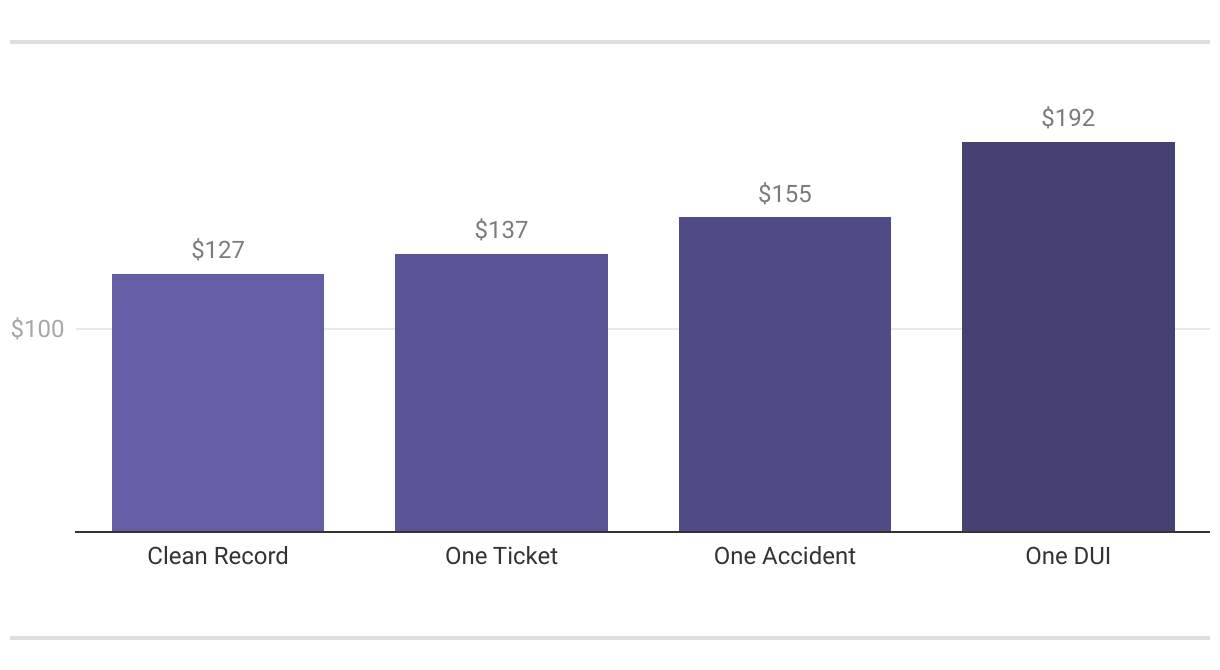Click the One Accident bar
The height and width of the screenshot is (670, 1220).
point(785,374)
